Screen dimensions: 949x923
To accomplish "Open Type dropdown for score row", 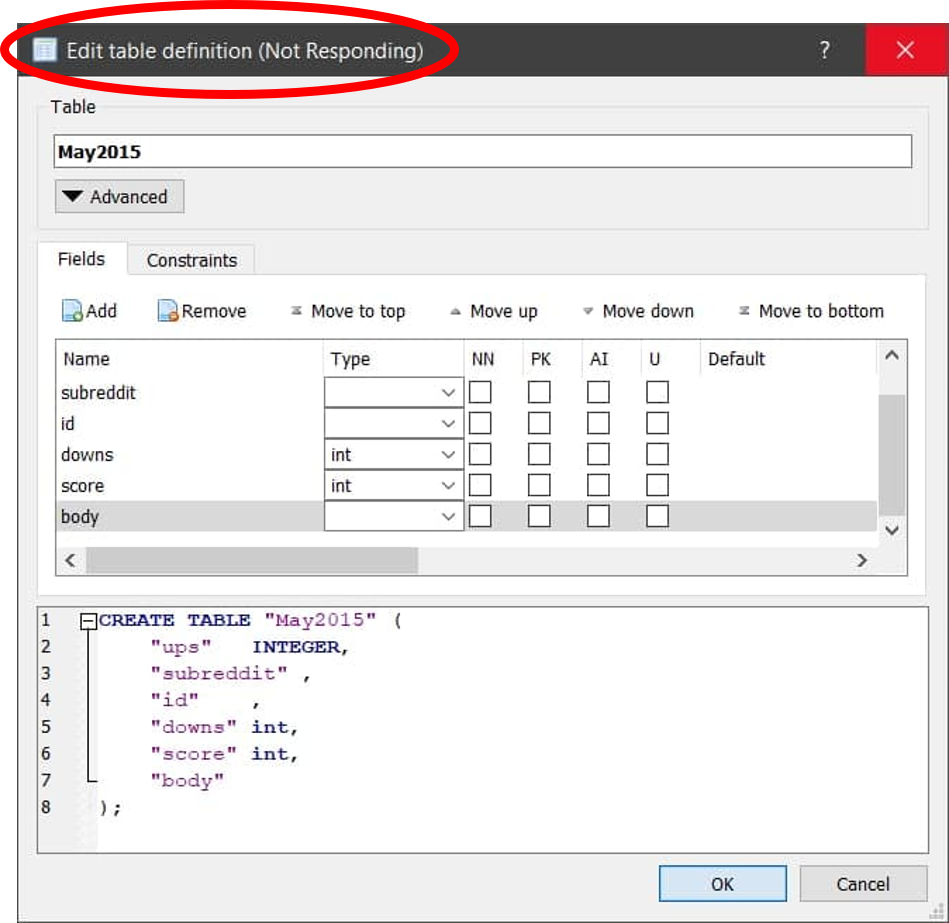I will [394, 485].
